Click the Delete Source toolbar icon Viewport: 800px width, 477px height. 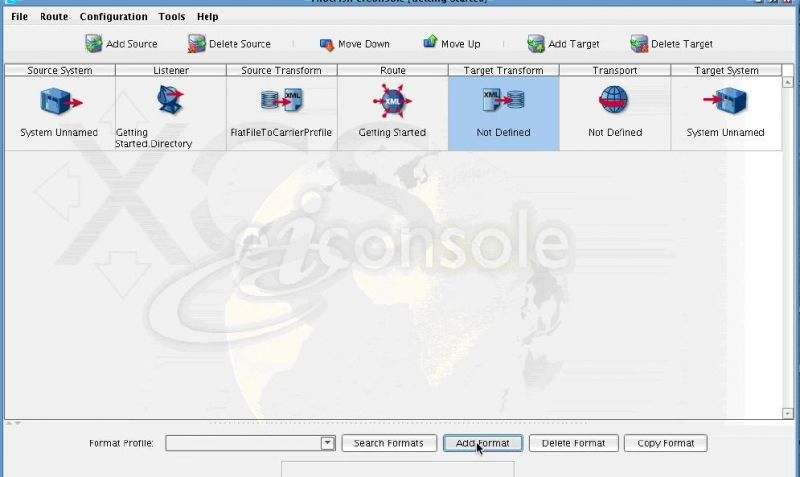pos(196,44)
